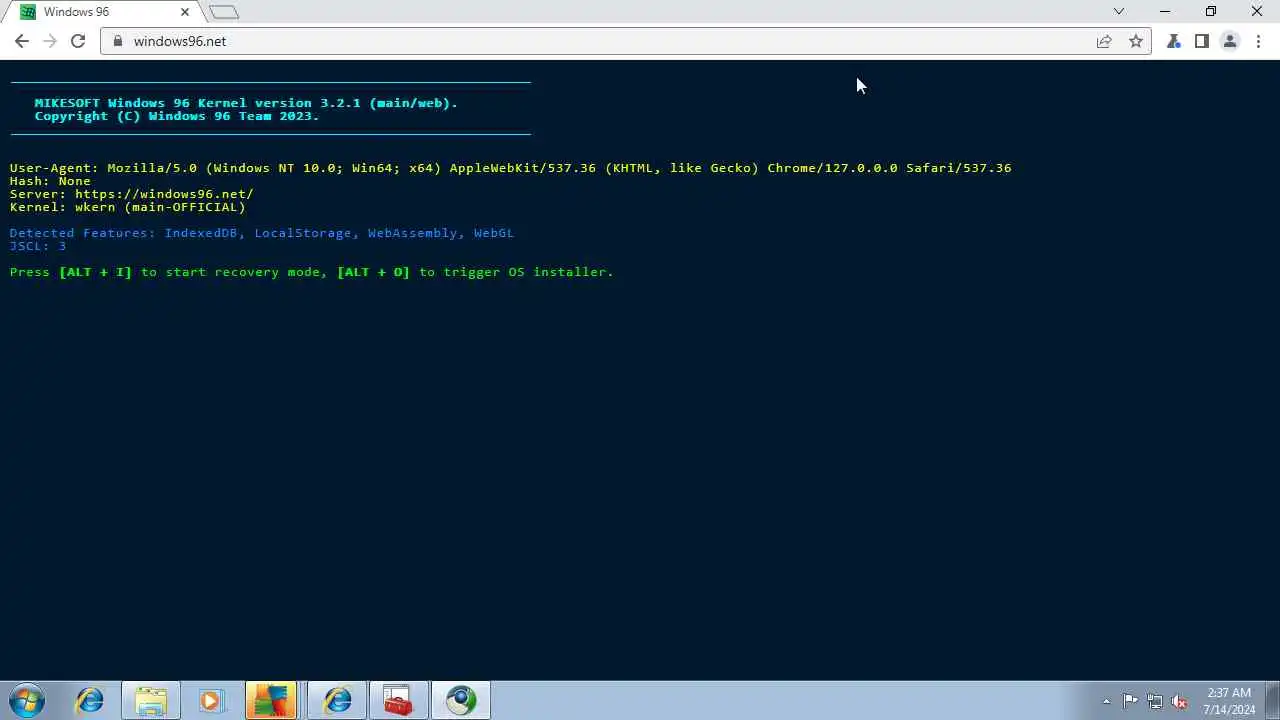Click the 'Hash: None' line

coord(50,181)
